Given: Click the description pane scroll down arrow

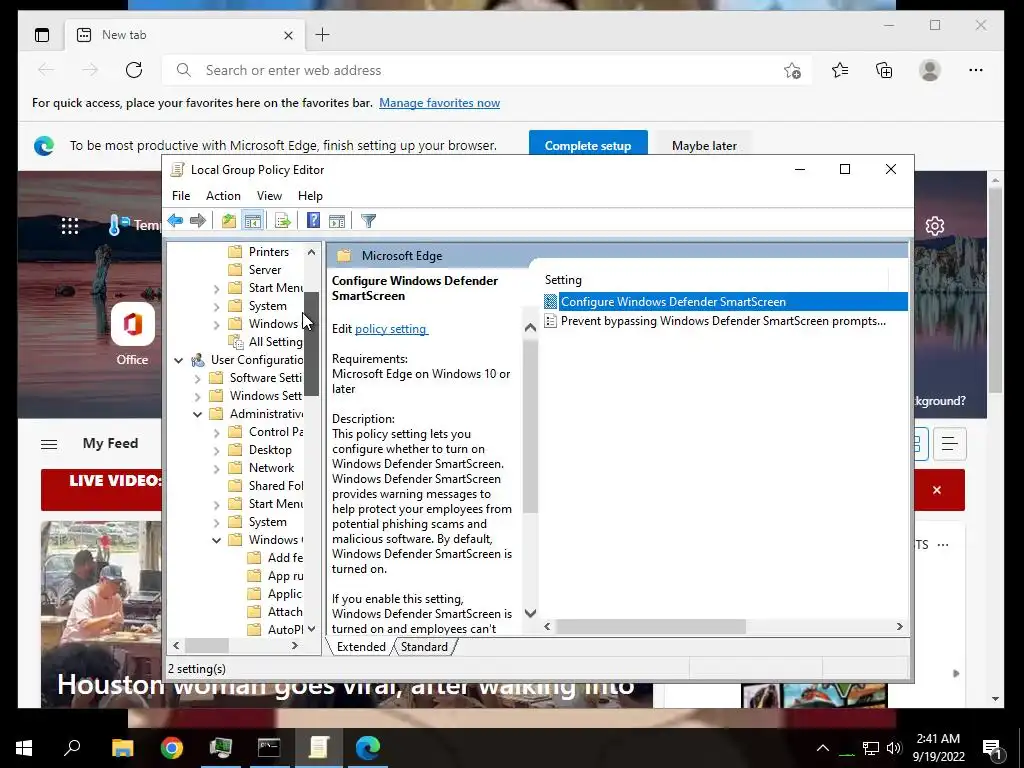Looking at the screenshot, I should click(x=530, y=613).
